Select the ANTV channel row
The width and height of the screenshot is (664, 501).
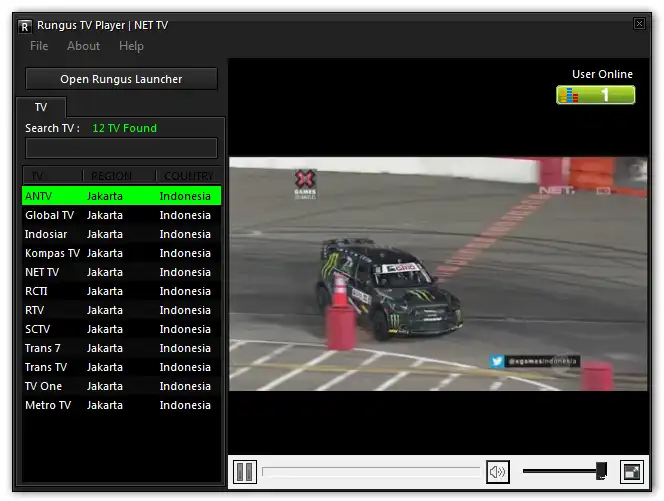coord(122,196)
